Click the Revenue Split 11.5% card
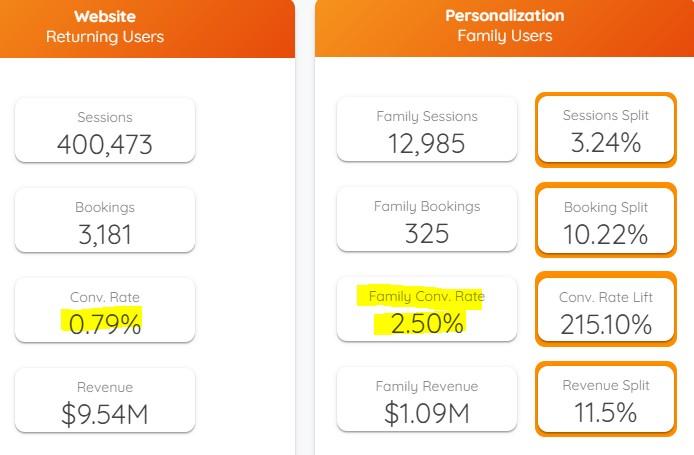 click(605, 400)
